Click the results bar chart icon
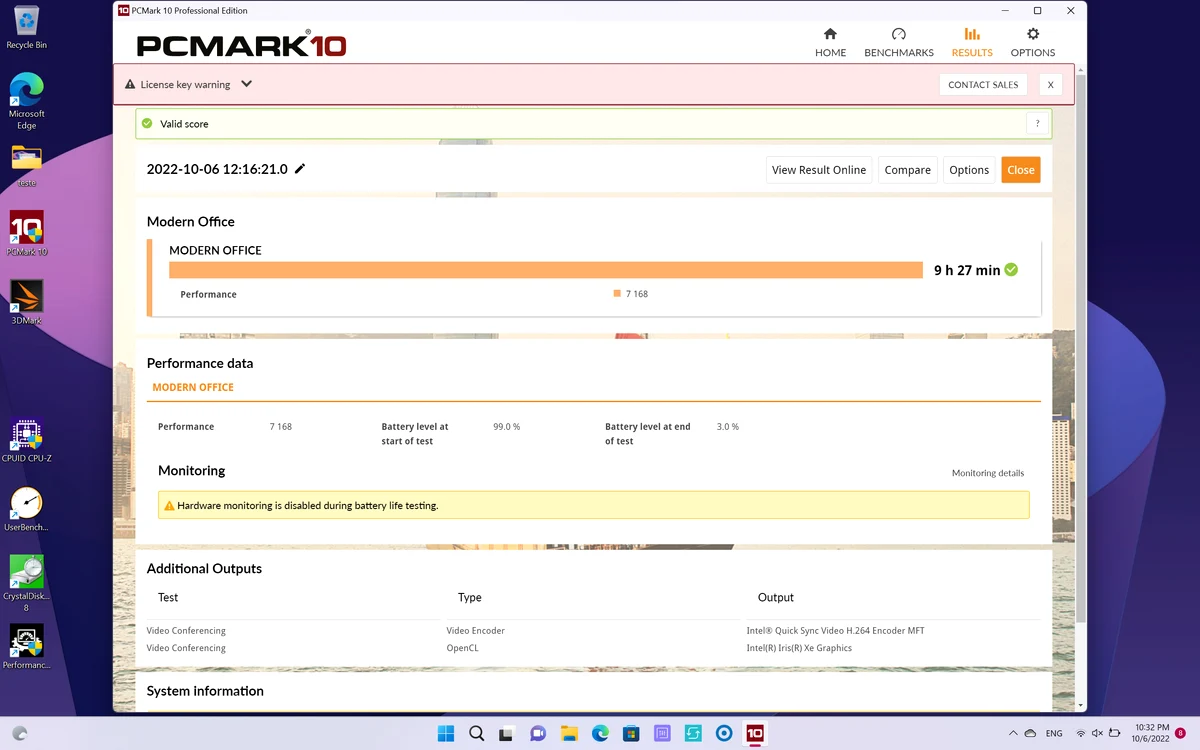This screenshot has width=1200, height=750. [x=972, y=34]
